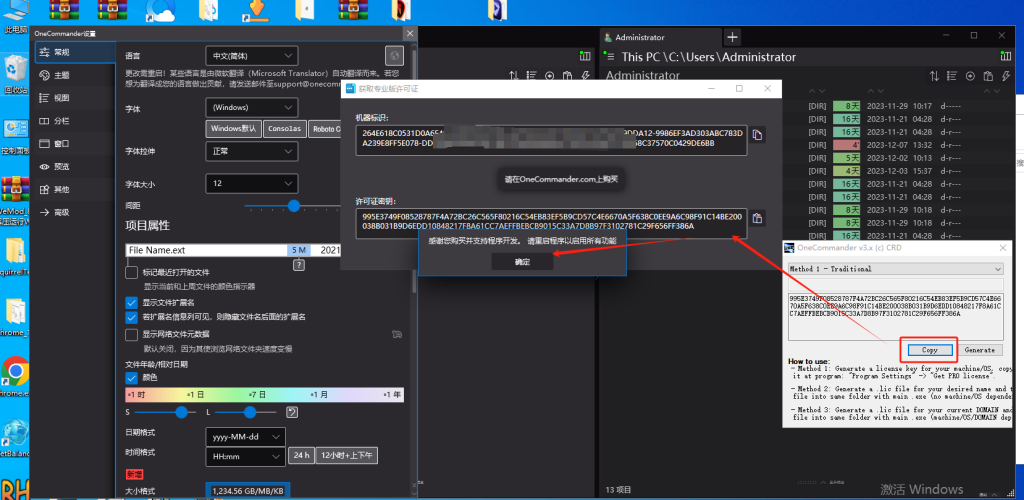Click the question mark help icon under 5 M
1024x500 pixels.
point(298,265)
